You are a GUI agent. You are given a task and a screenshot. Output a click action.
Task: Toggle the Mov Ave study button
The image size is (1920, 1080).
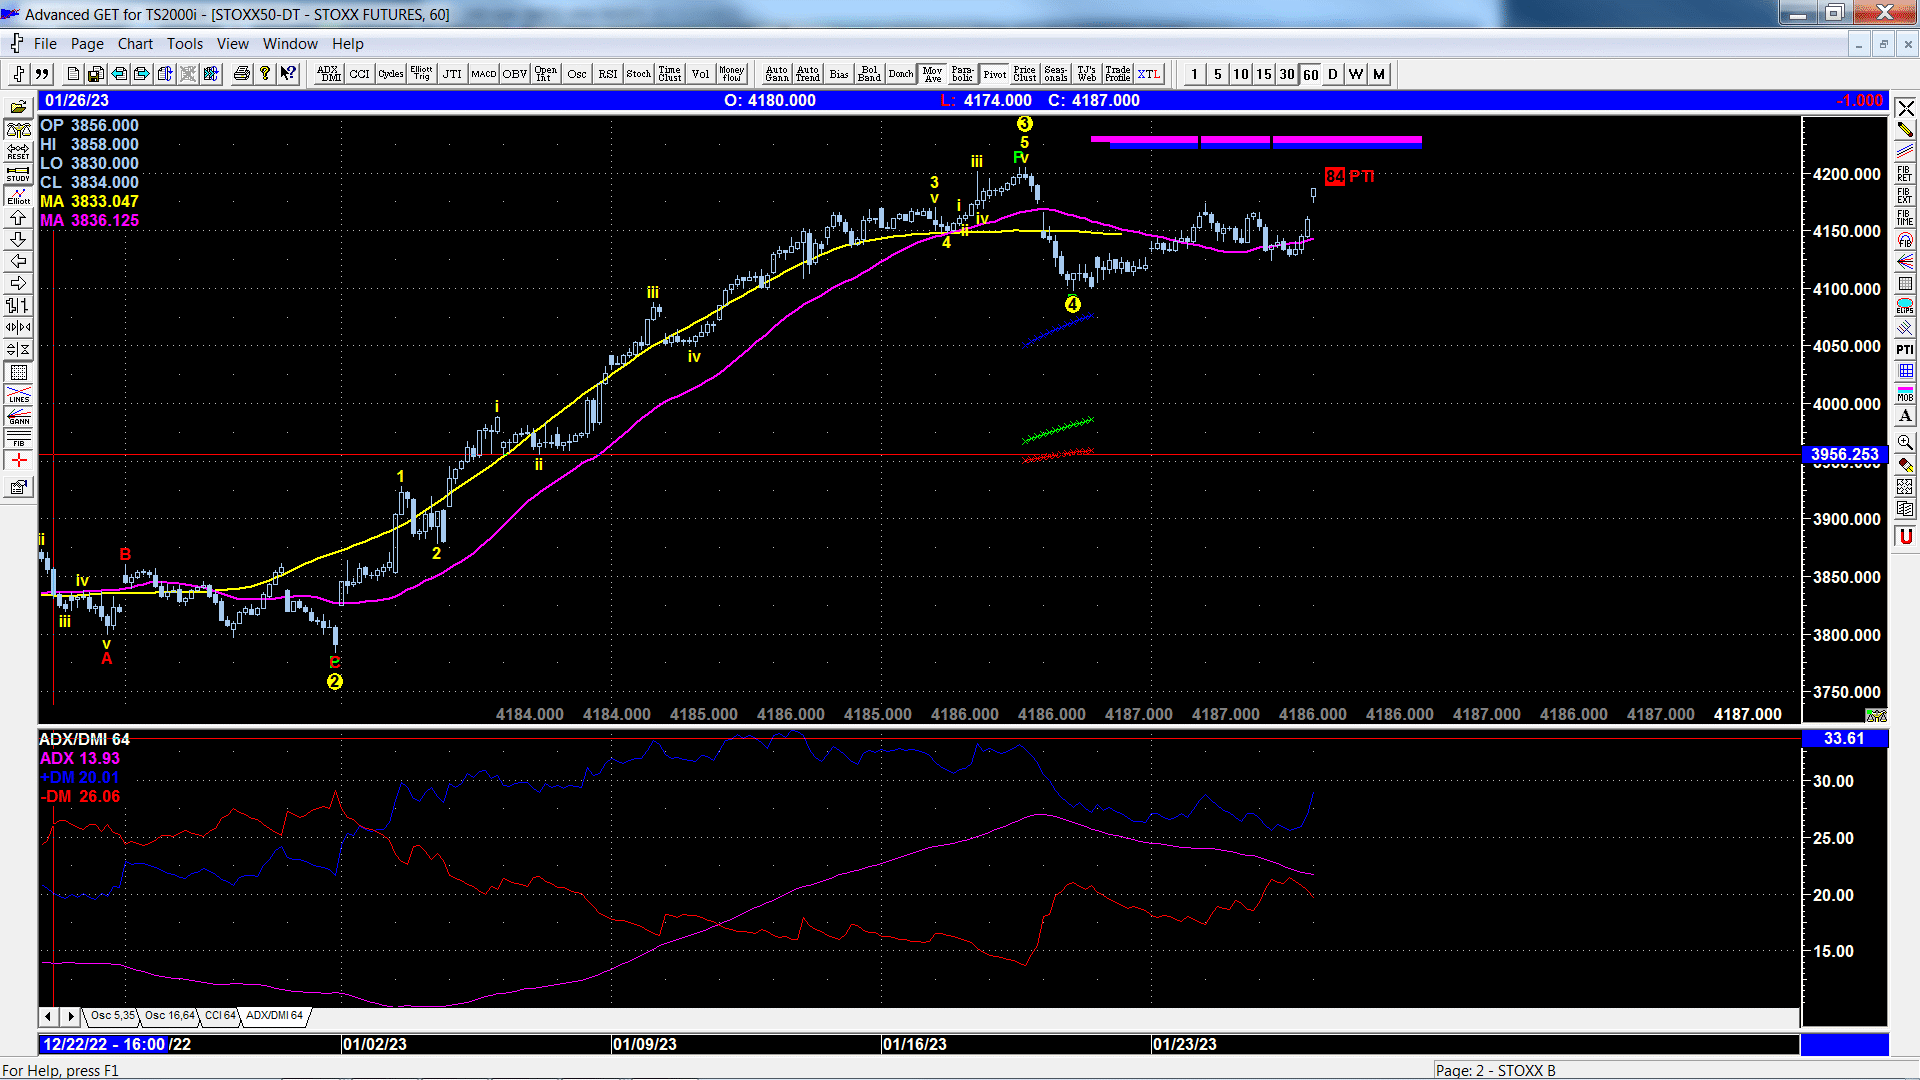coord(933,74)
